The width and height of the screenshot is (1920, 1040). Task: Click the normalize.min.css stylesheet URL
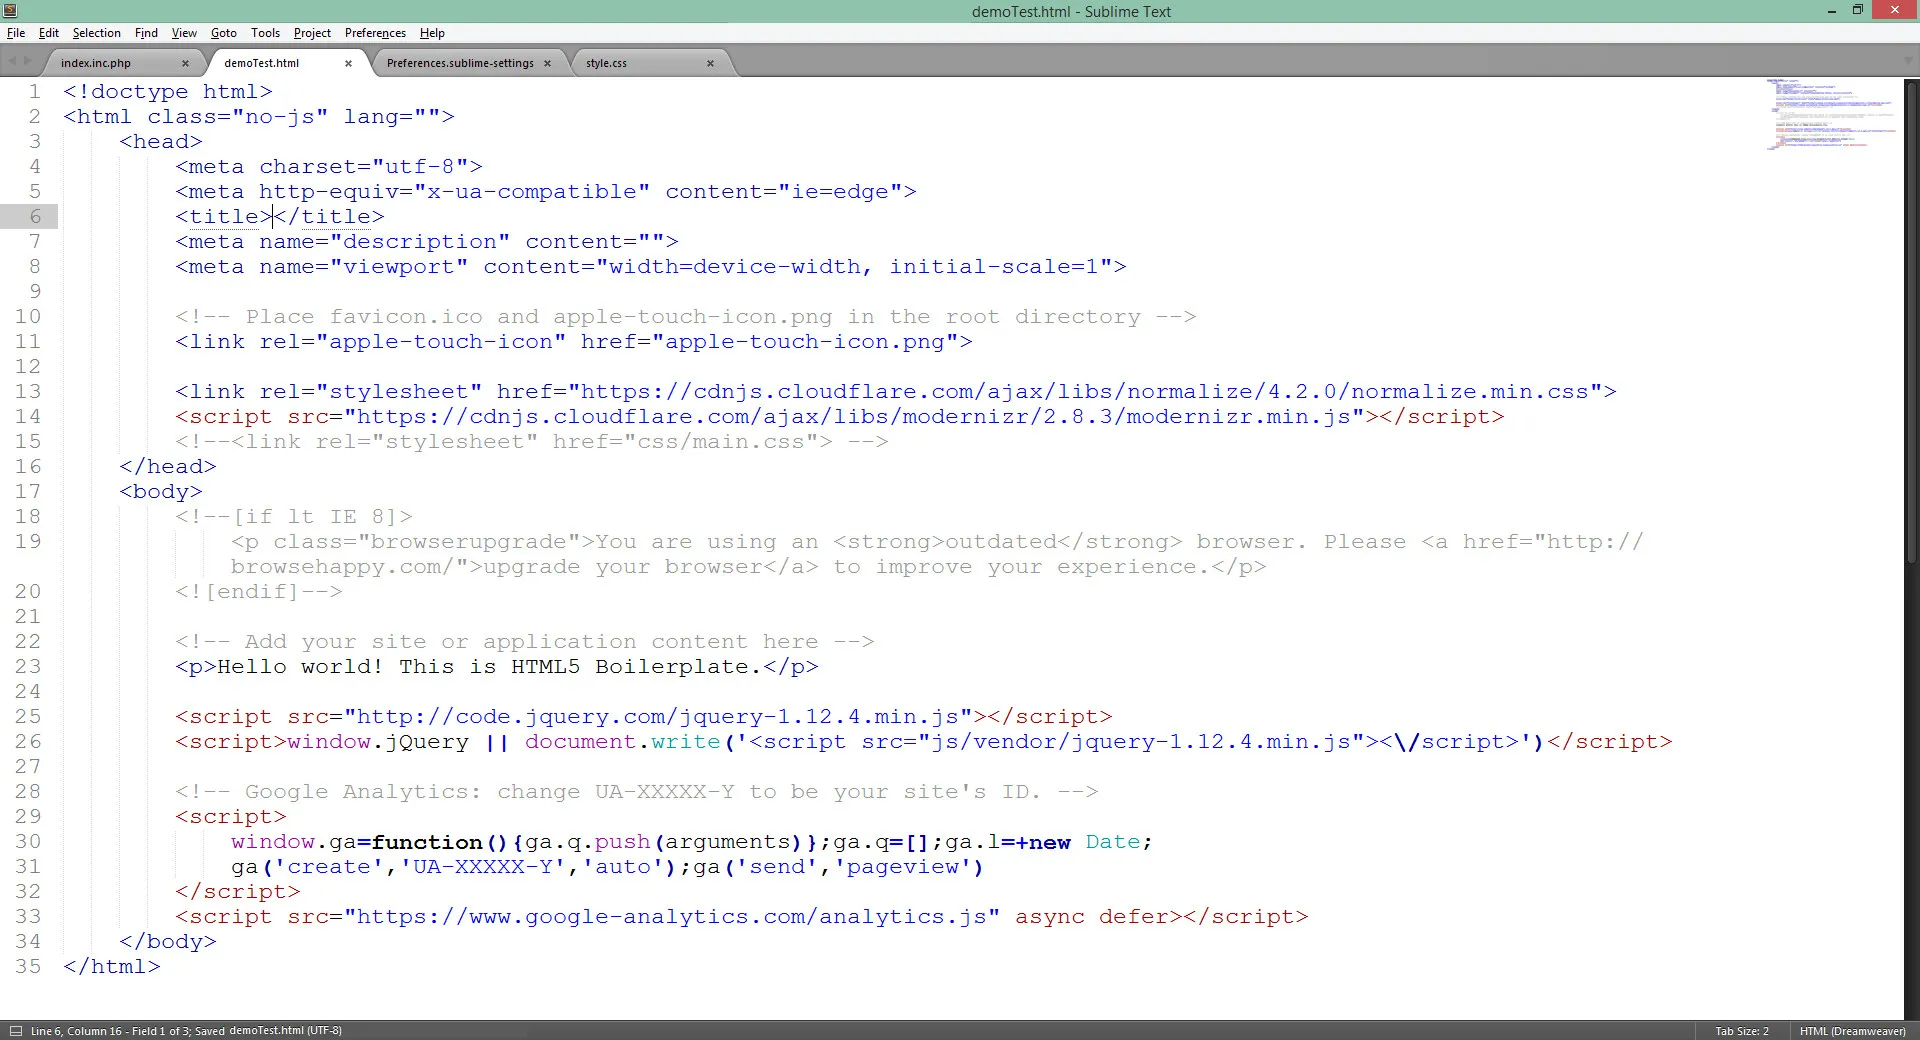click(1085, 392)
